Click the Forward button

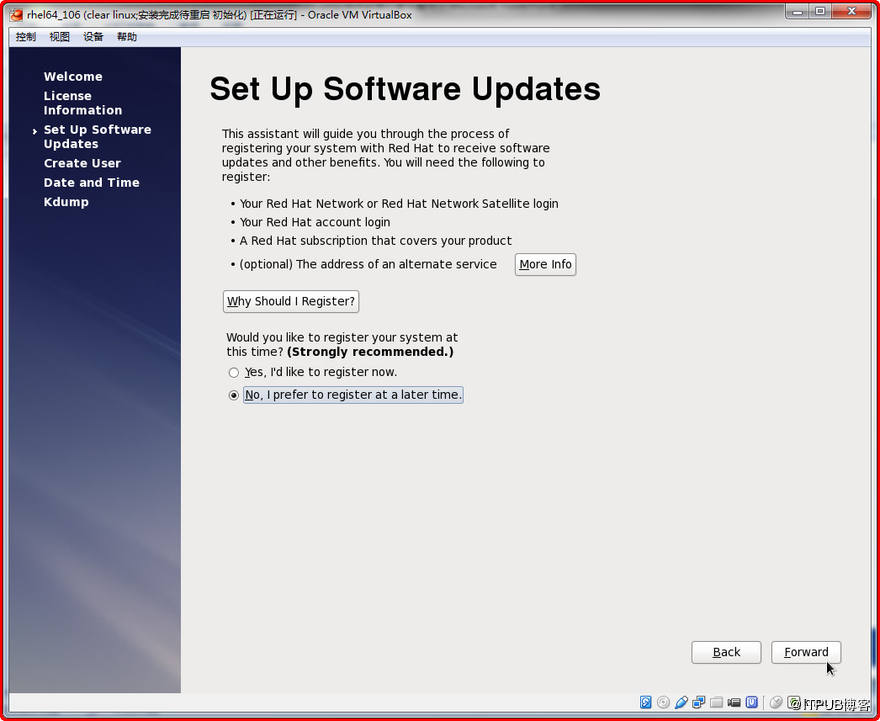pyautogui.click(x=806, y=652)
